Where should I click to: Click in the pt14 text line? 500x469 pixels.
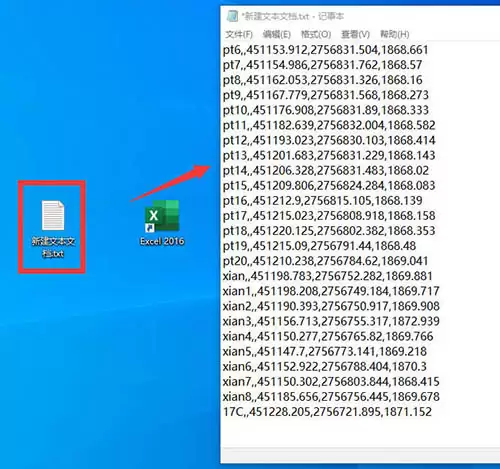[326, 171]
